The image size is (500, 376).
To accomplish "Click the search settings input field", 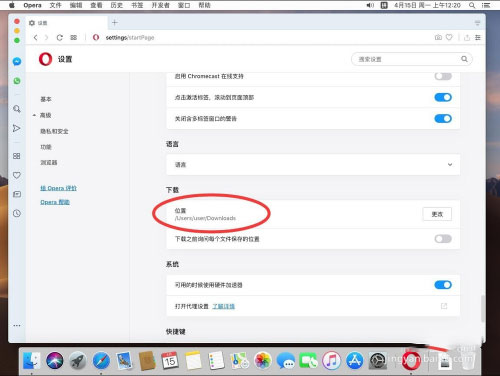I will pyautogui.click(x=412, y=59).
